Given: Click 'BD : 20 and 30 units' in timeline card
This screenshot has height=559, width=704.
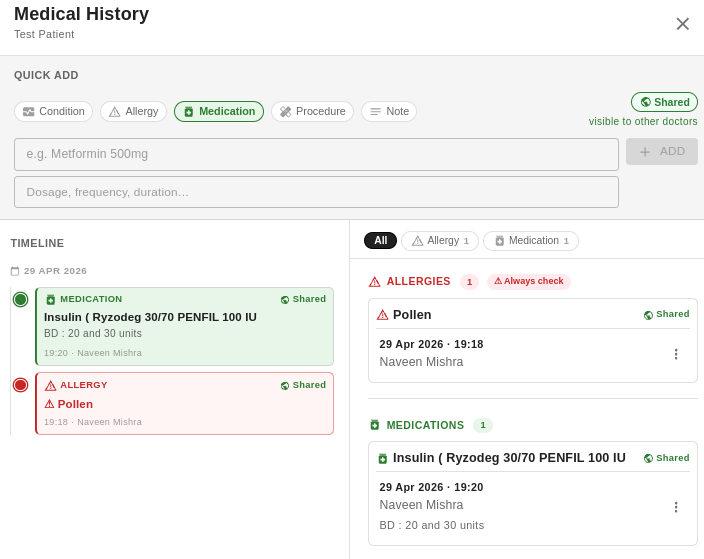Looking at the screenshot, I should pos(92,333).
